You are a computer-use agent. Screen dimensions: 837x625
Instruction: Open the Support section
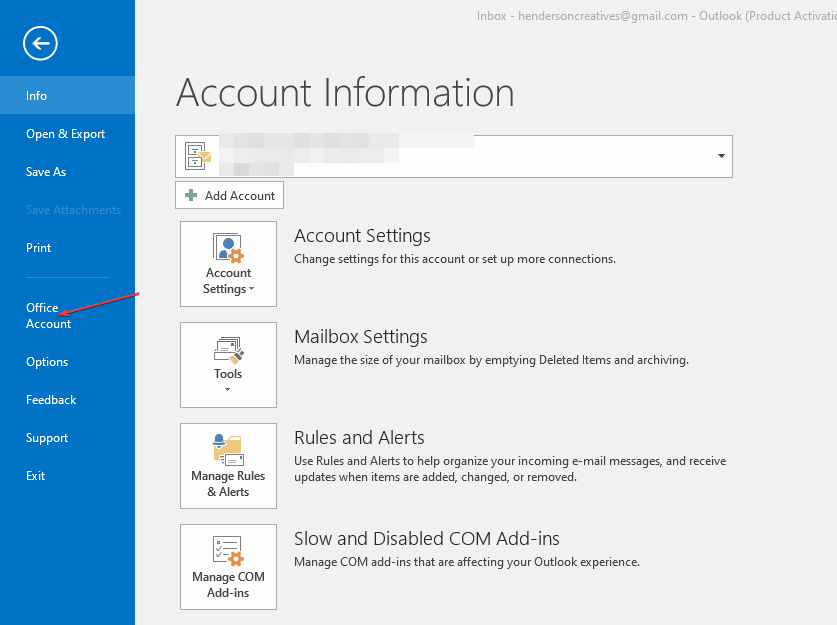[47, 438]
